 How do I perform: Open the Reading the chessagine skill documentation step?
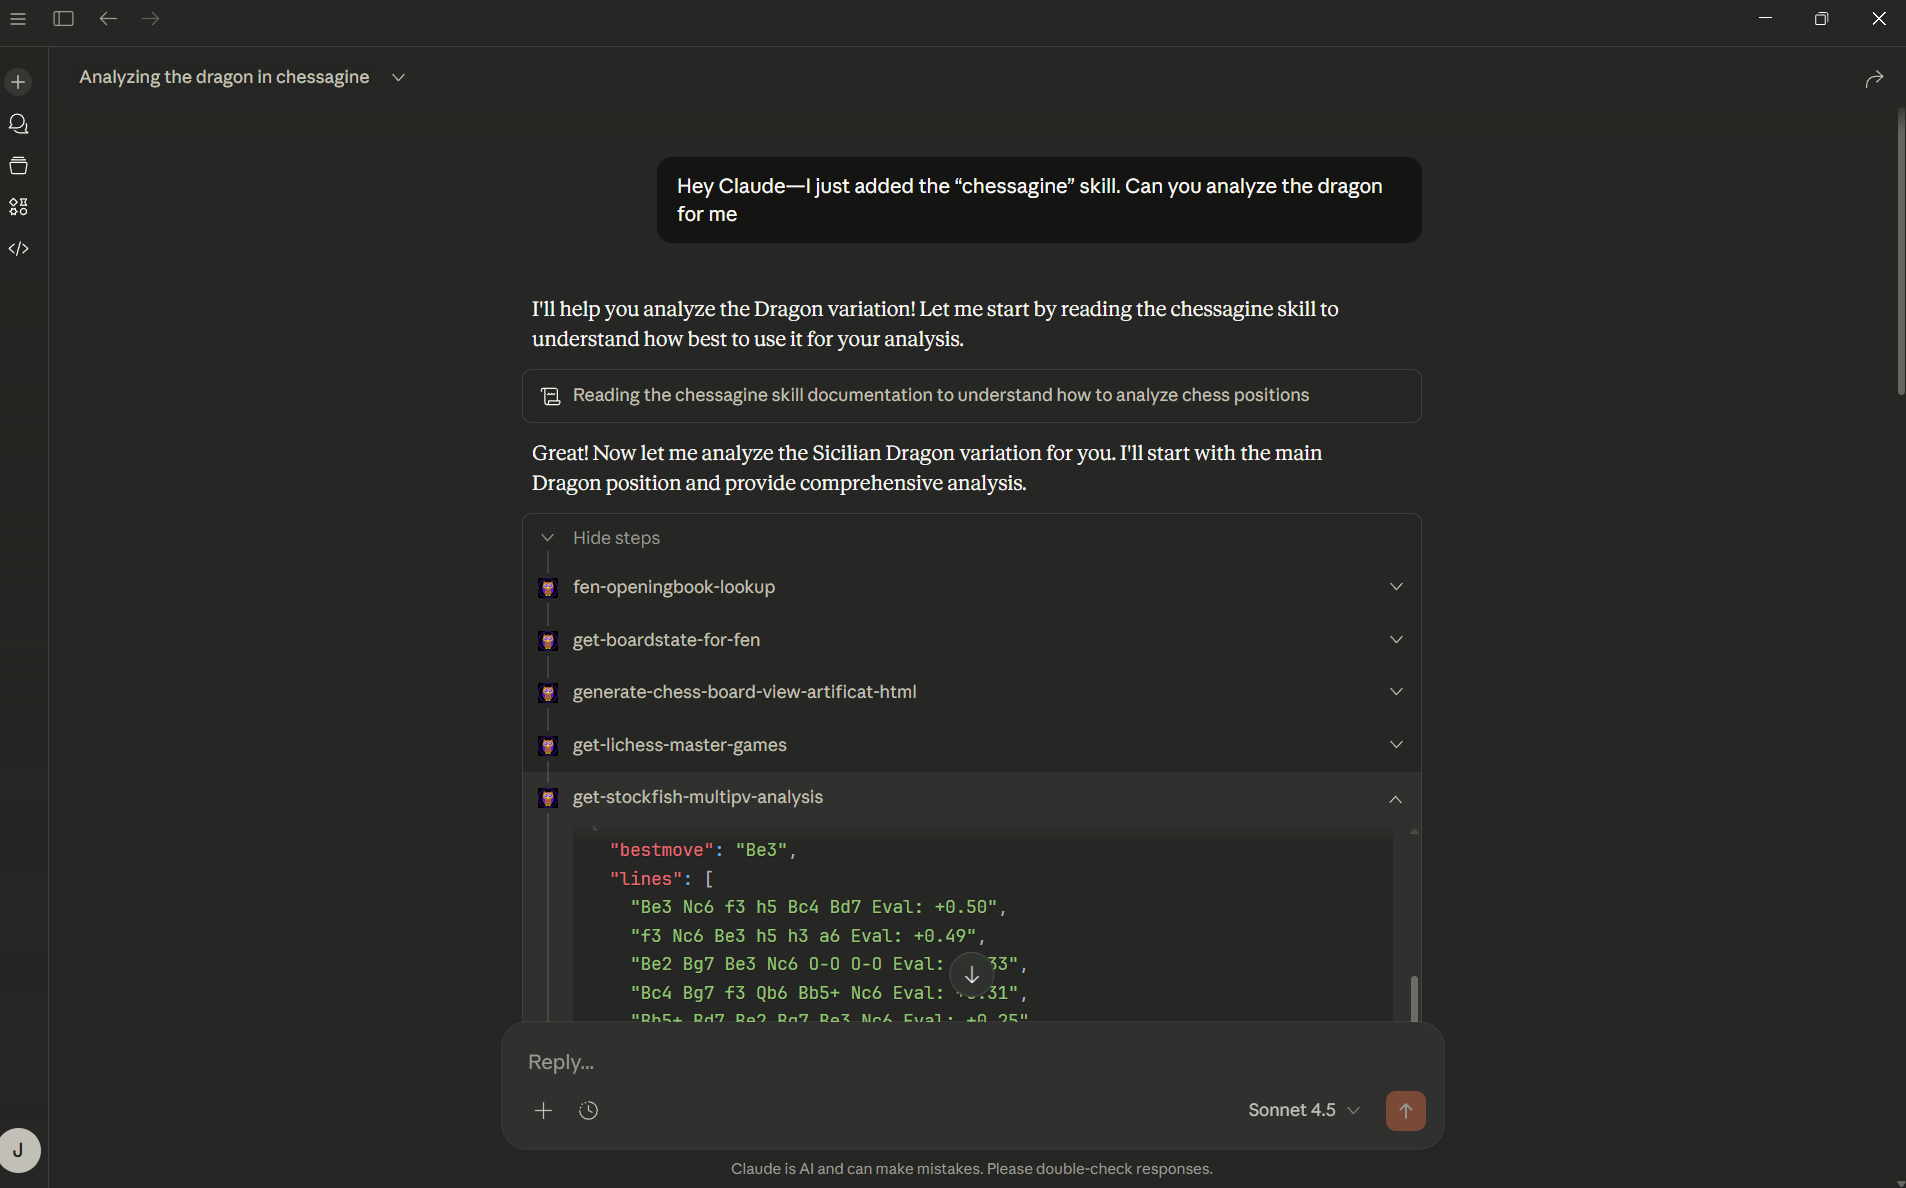(x=971, y=396)
